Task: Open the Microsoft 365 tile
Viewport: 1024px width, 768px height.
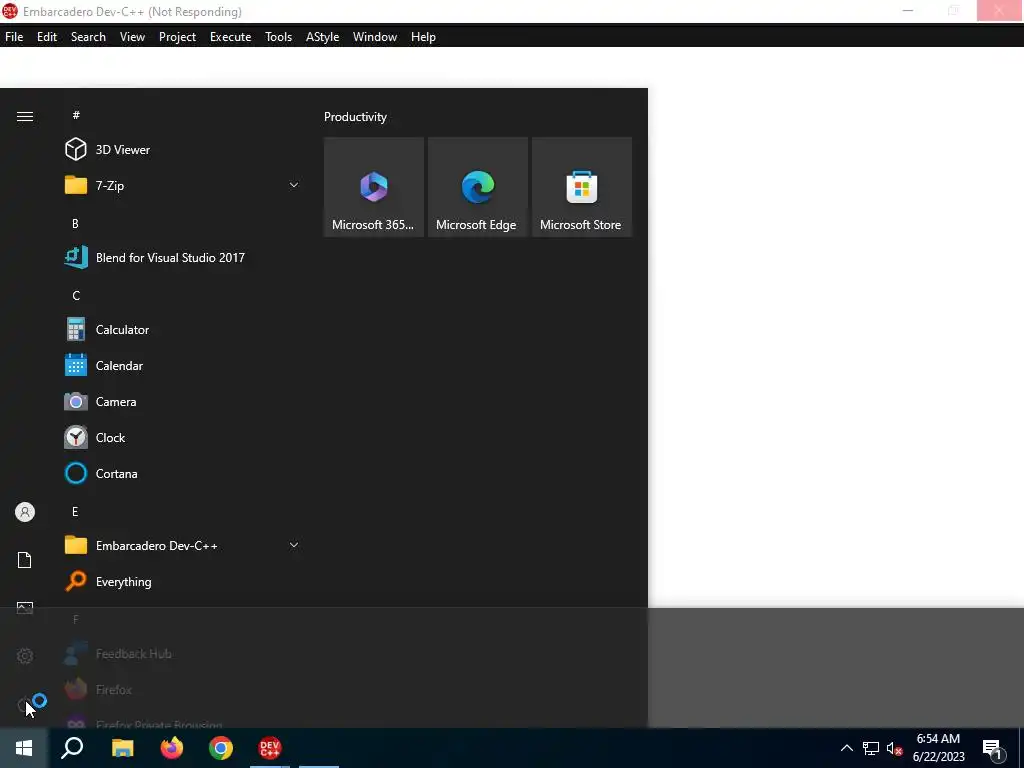Action: (x=374, y=187)
